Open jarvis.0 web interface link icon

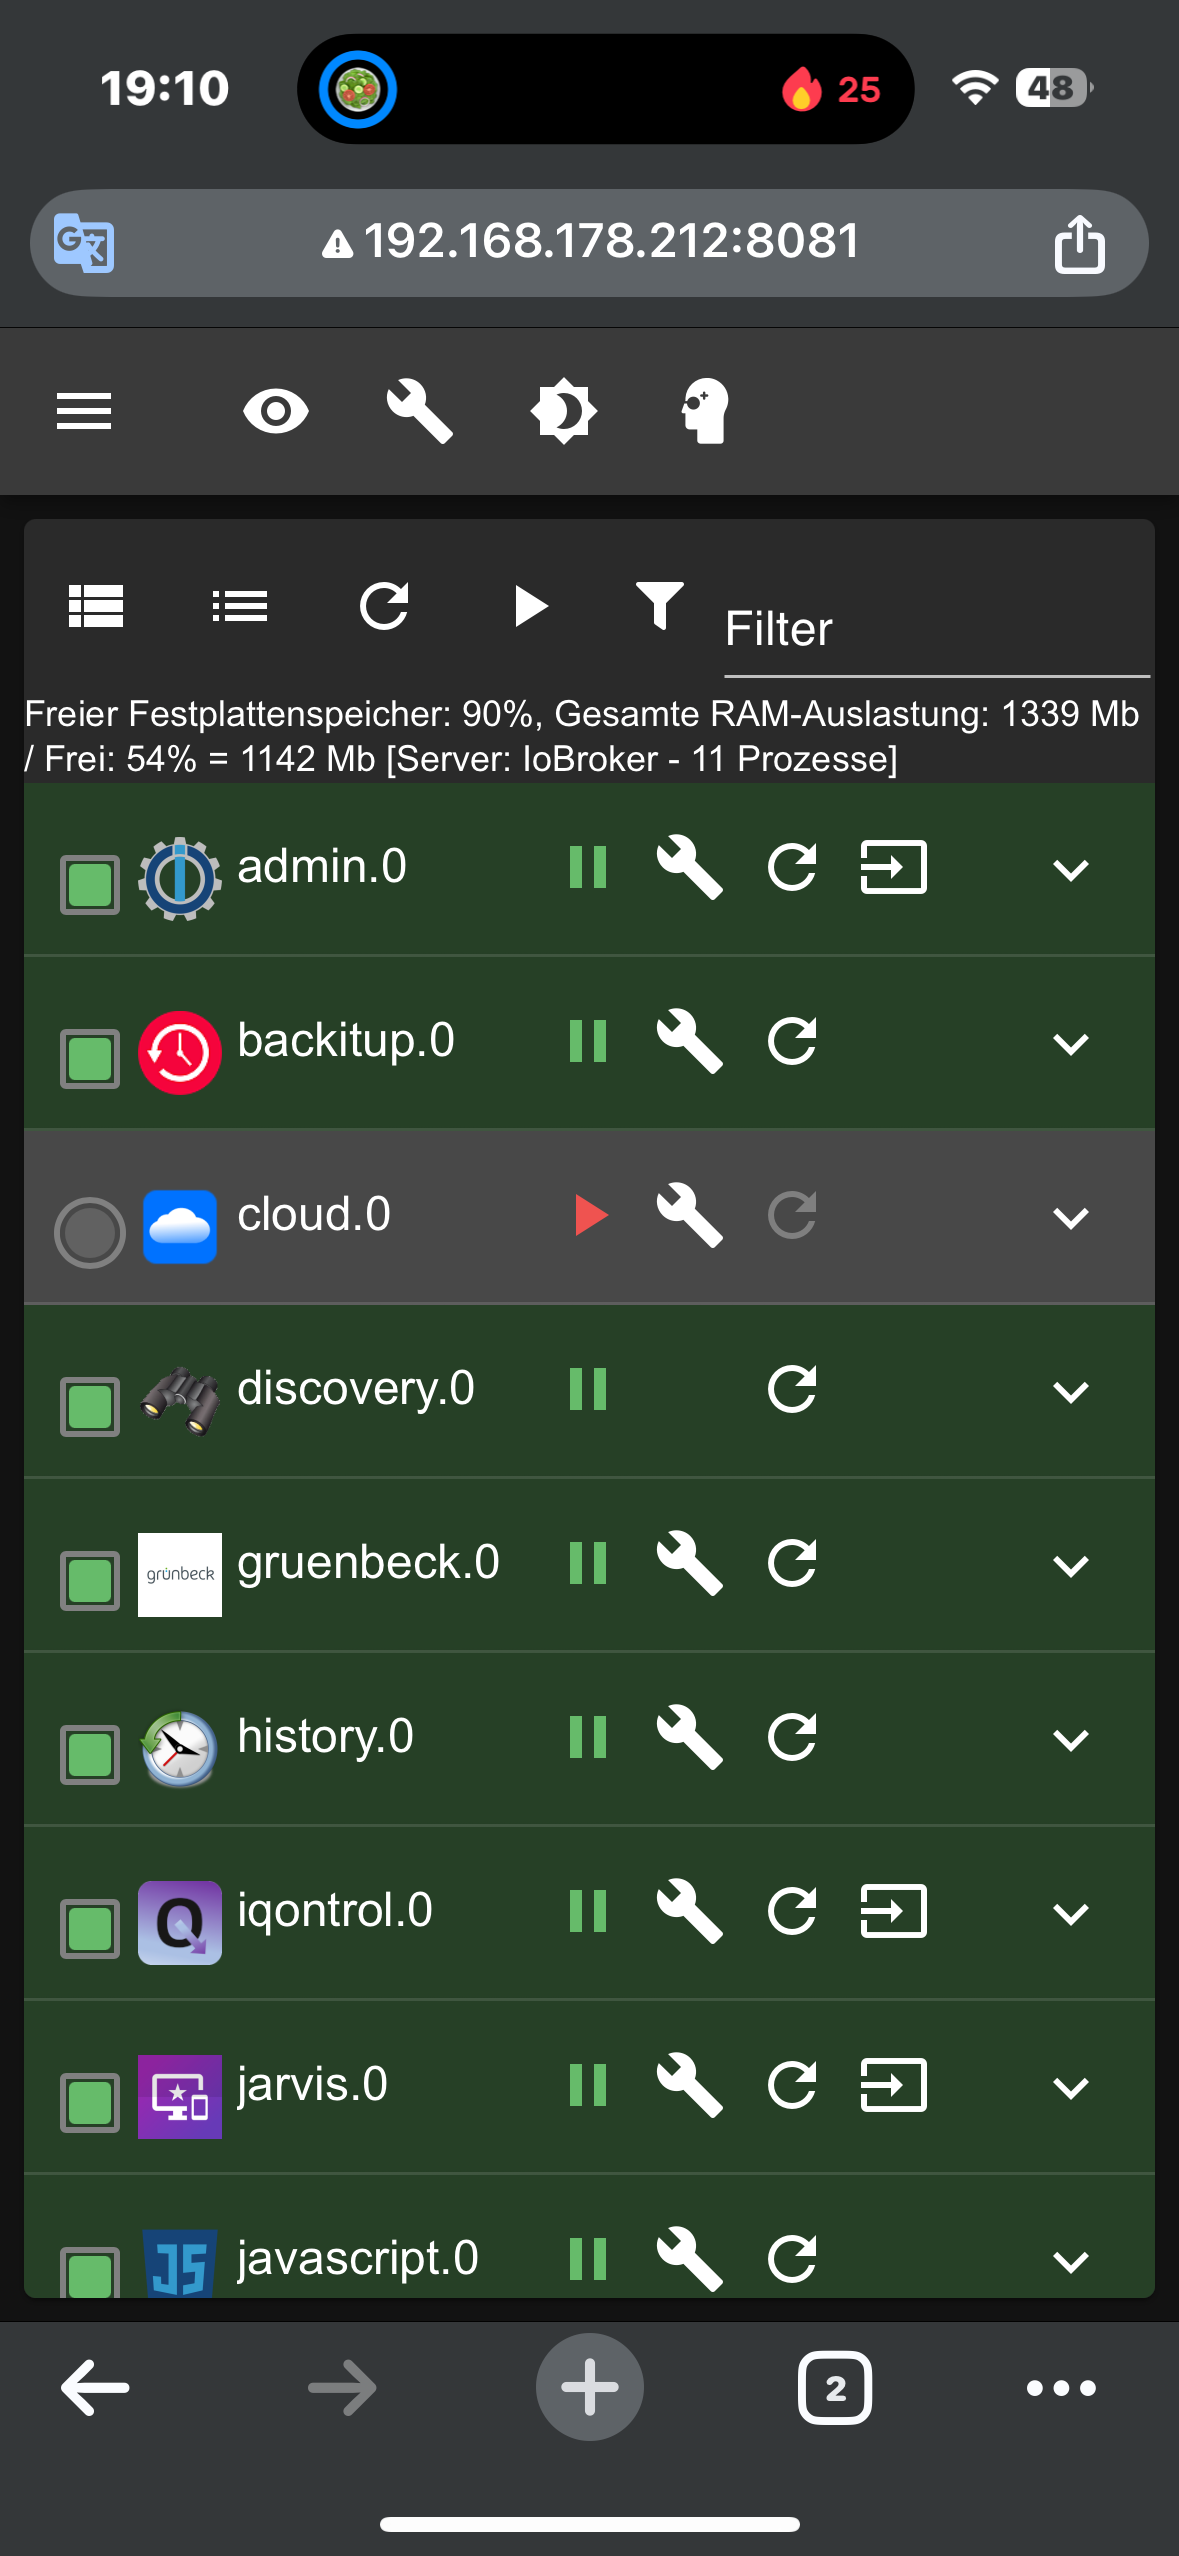tap(893, 2086)
